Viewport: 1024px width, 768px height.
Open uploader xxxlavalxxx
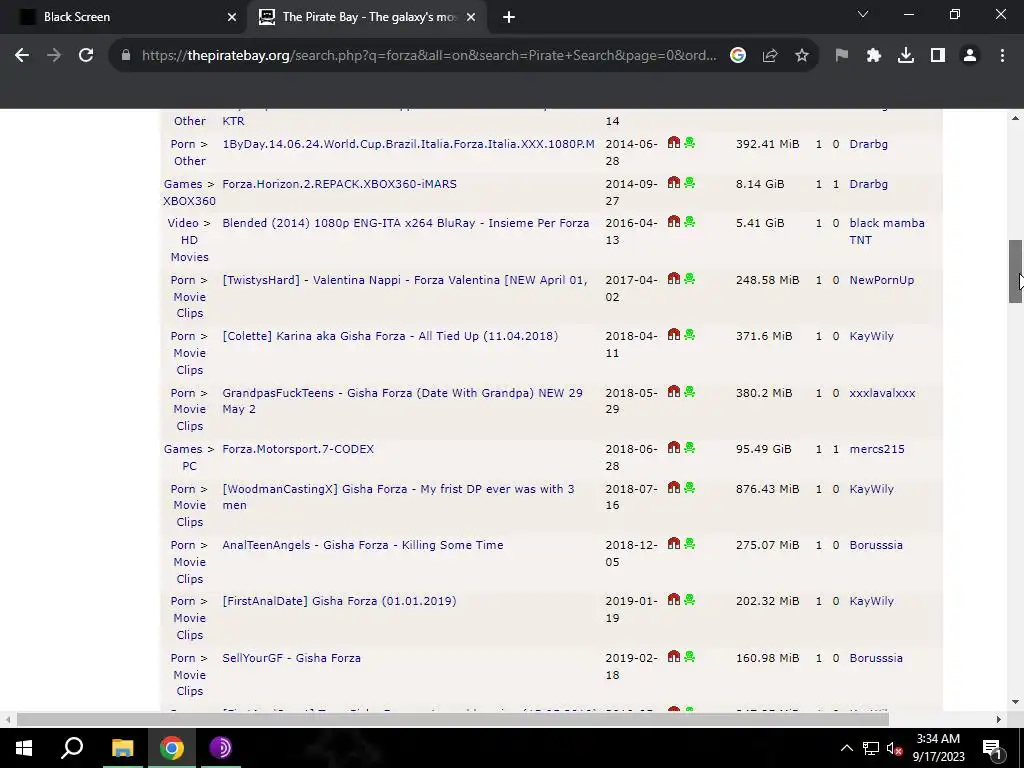click(x=882, y=393)
